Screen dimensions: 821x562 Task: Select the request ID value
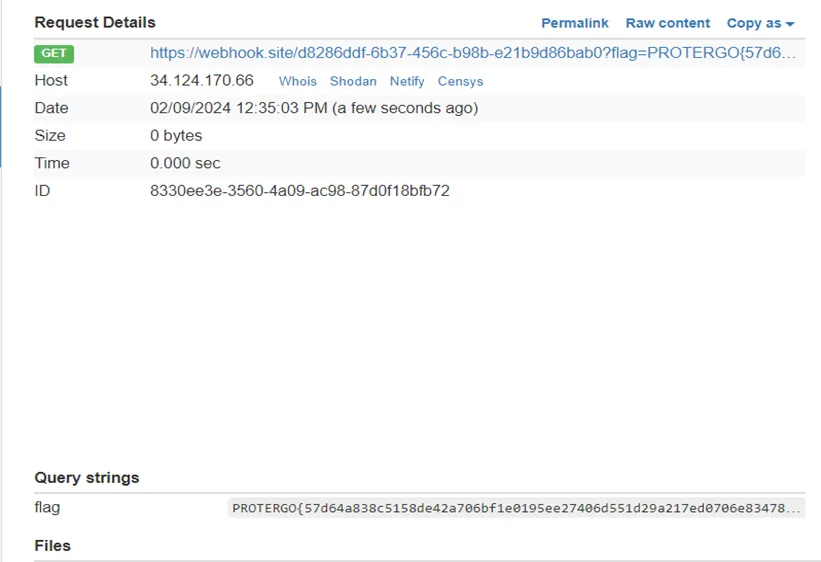(299, 190)
